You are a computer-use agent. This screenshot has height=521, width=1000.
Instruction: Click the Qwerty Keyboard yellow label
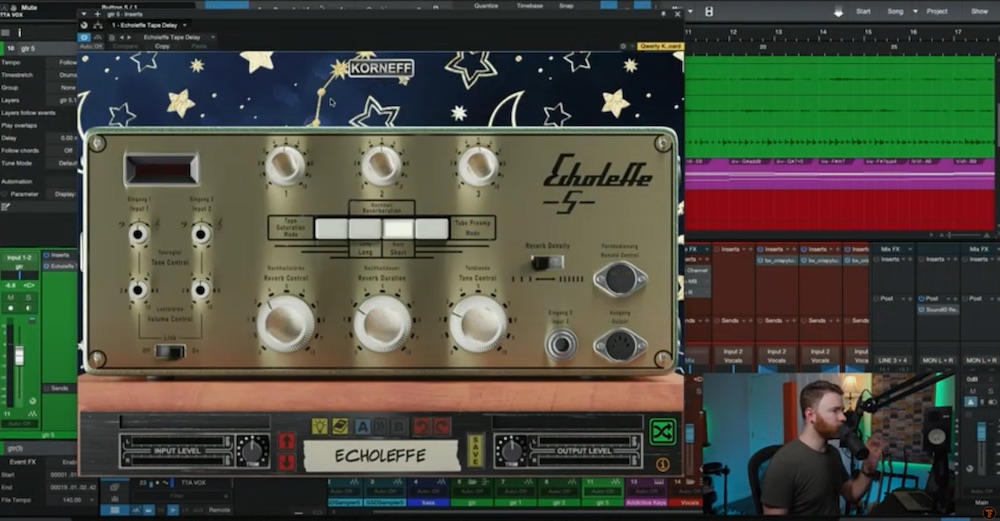[661, 46]
